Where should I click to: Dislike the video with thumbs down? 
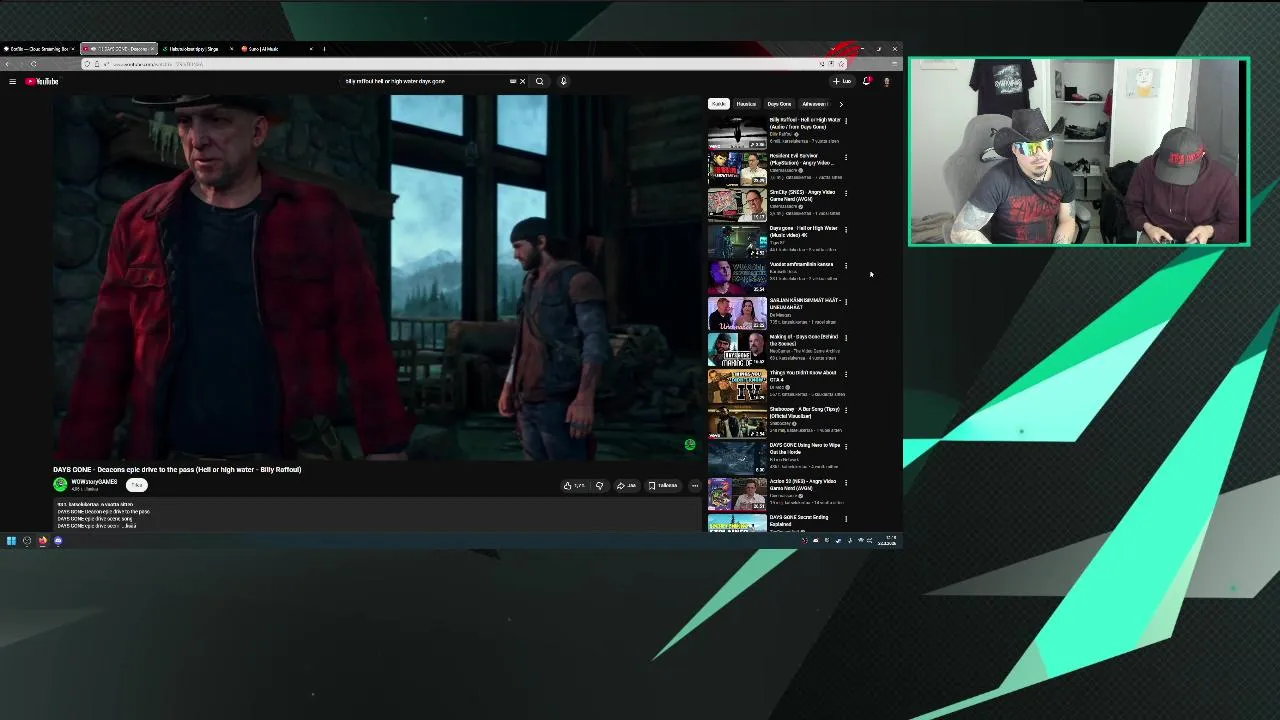599,486
